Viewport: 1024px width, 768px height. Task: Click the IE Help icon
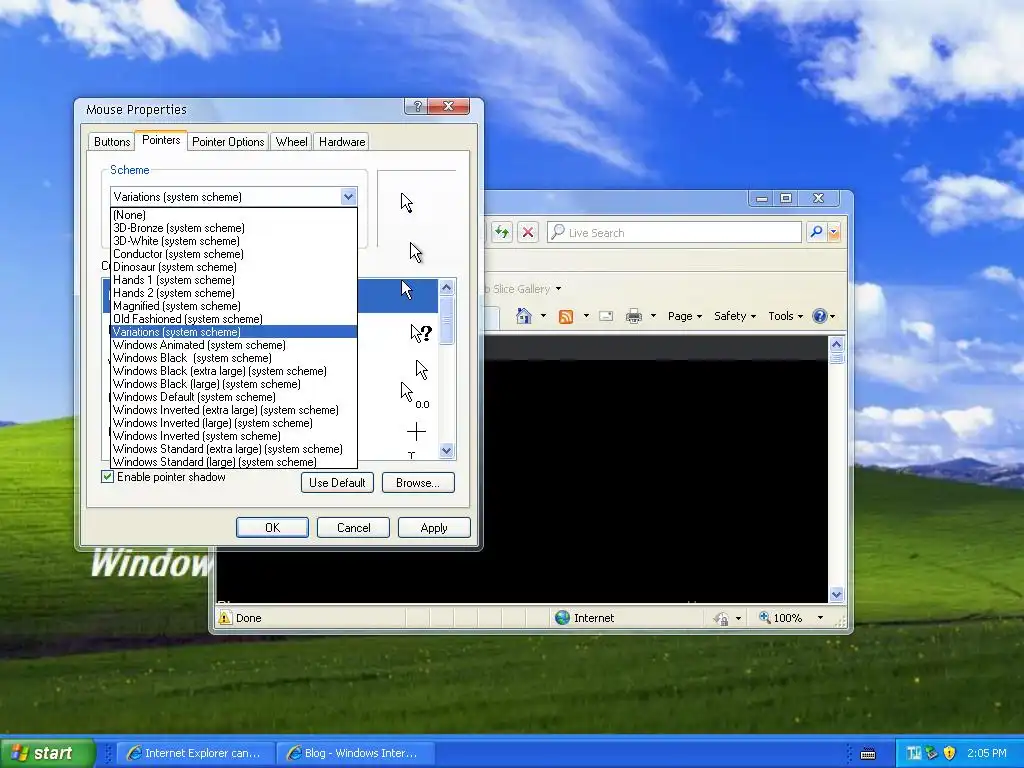pyautogui.click(x=820, y=316)
